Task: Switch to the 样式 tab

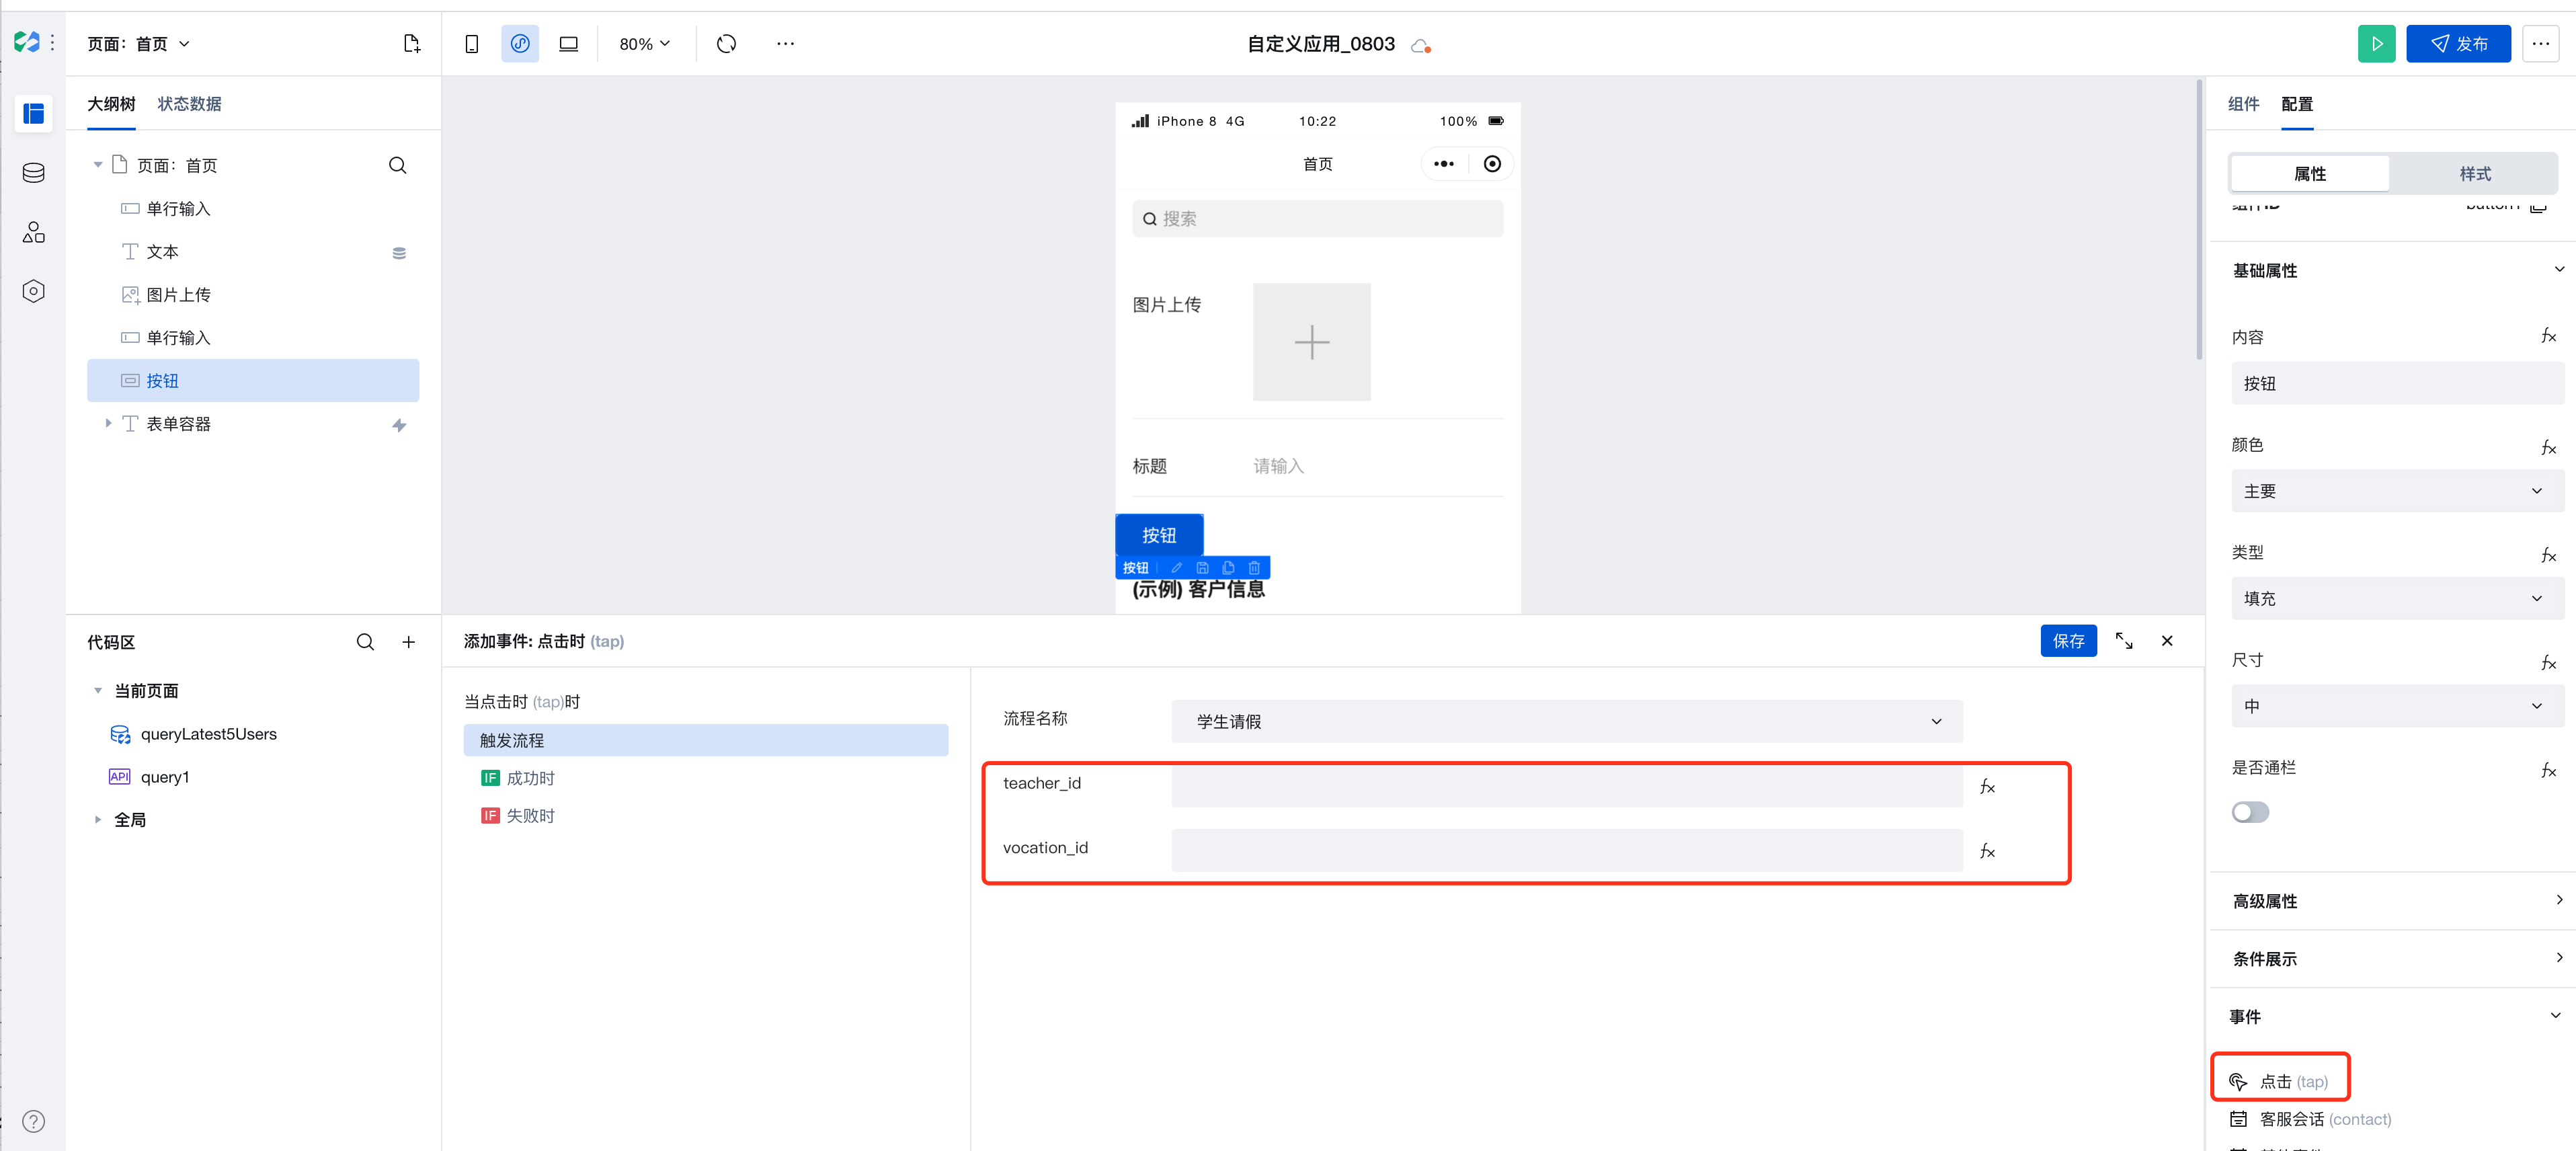Action: coord(2474,174)
